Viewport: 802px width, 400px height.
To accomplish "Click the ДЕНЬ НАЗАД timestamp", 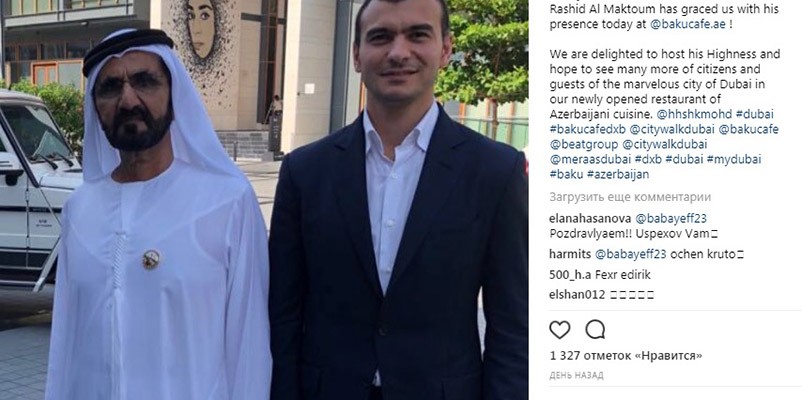I will (576, 375).
